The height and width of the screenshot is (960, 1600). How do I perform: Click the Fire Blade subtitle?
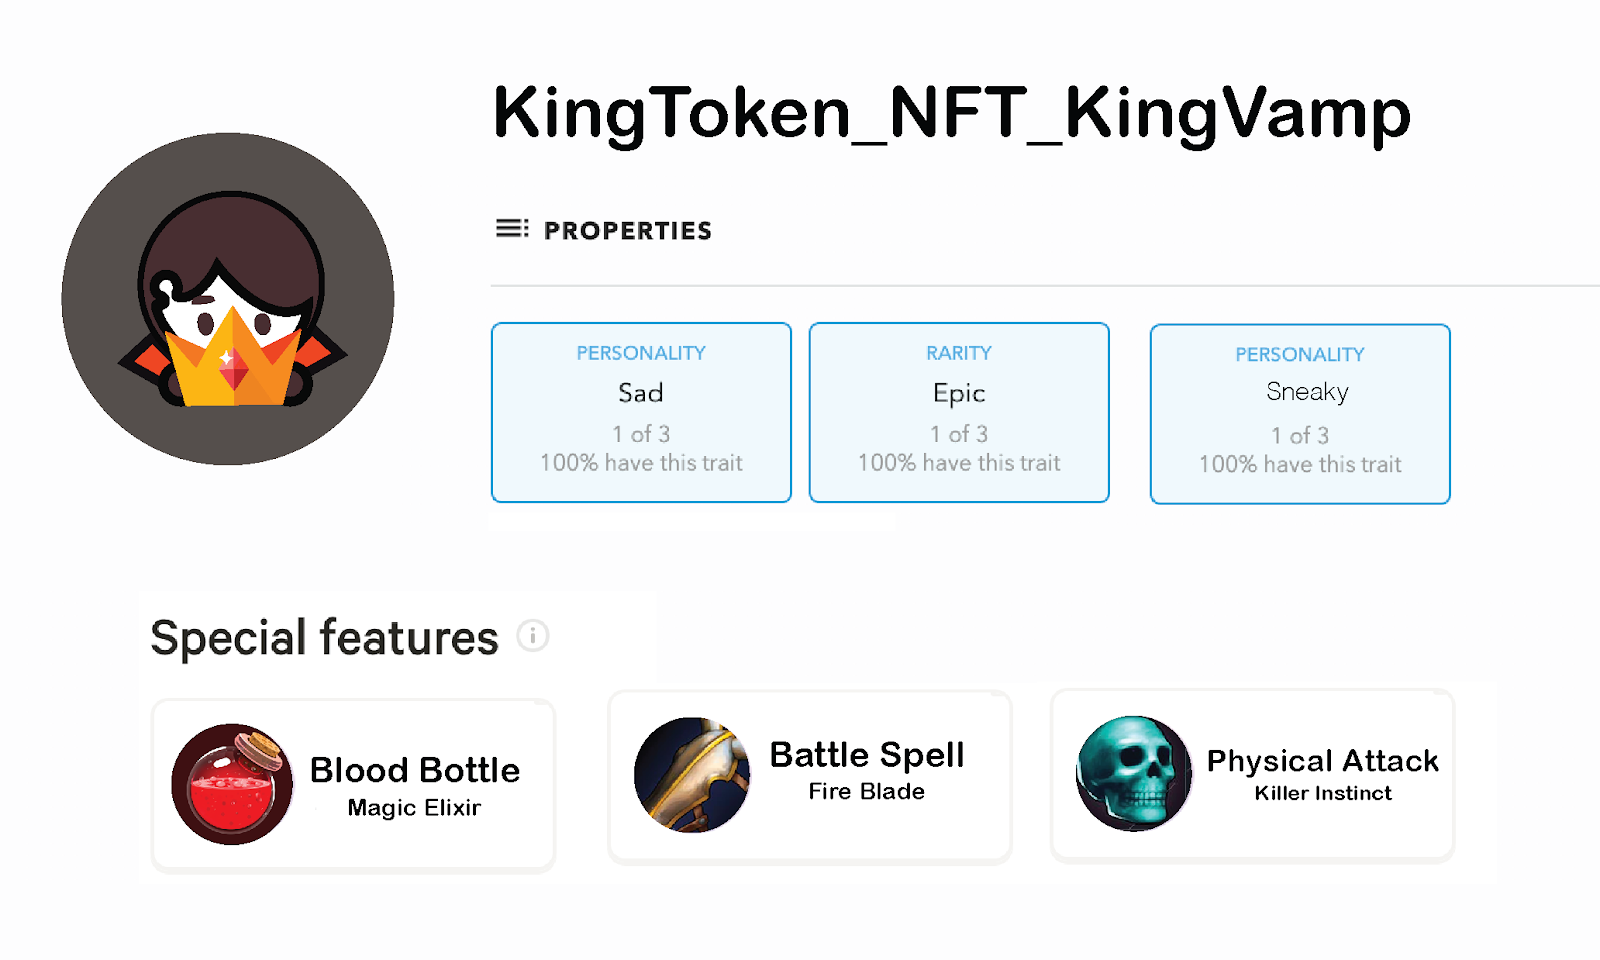point(867,791)
